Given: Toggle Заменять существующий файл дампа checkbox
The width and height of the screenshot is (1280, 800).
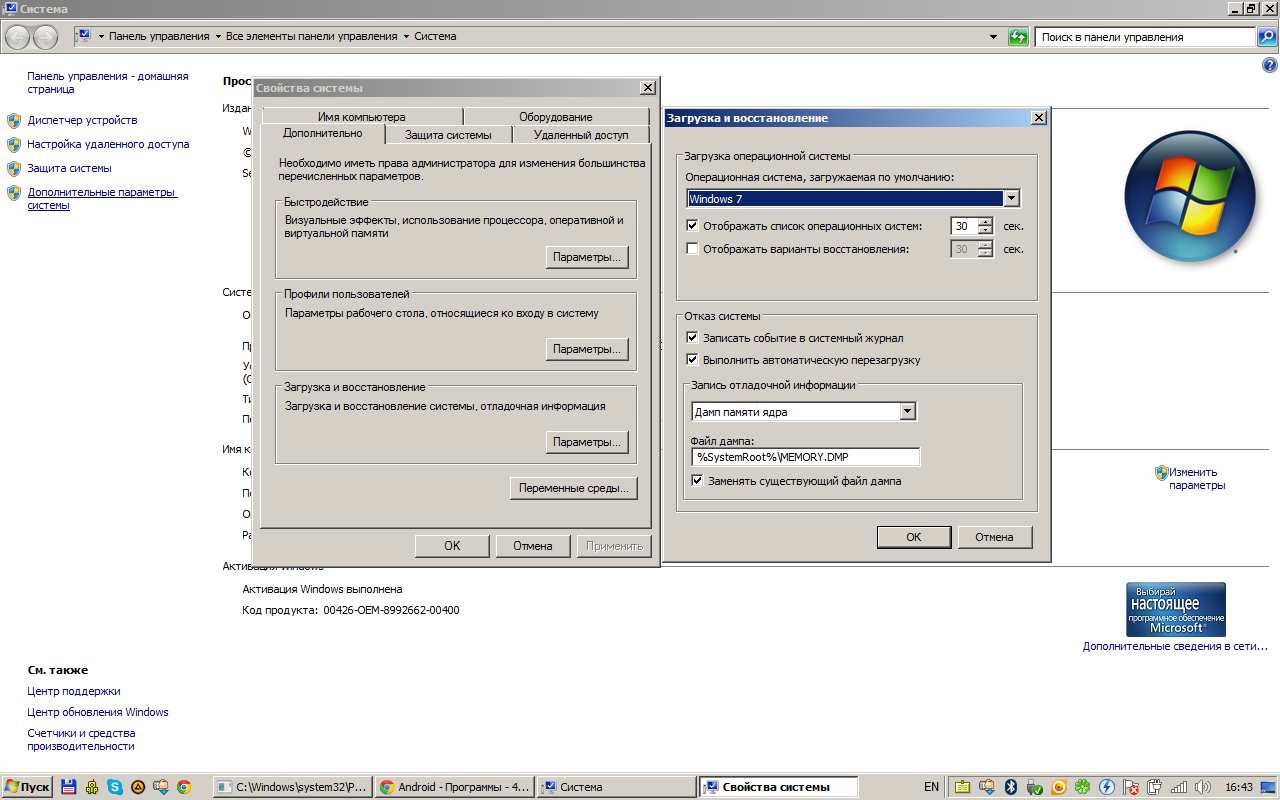Looking at the screenshot, I should pos(698,481).
